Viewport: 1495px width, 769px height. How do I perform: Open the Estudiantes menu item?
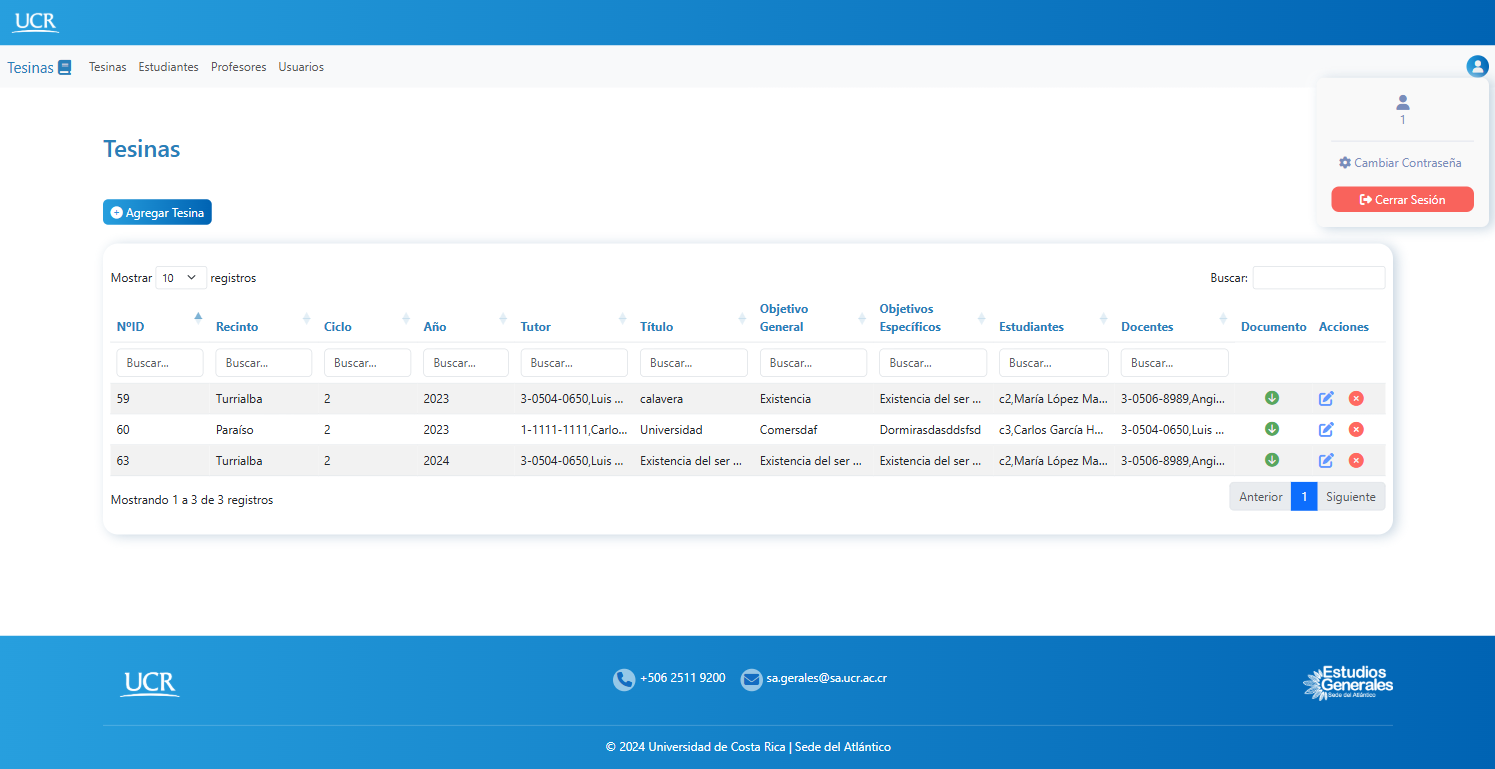tap(169, 67)
